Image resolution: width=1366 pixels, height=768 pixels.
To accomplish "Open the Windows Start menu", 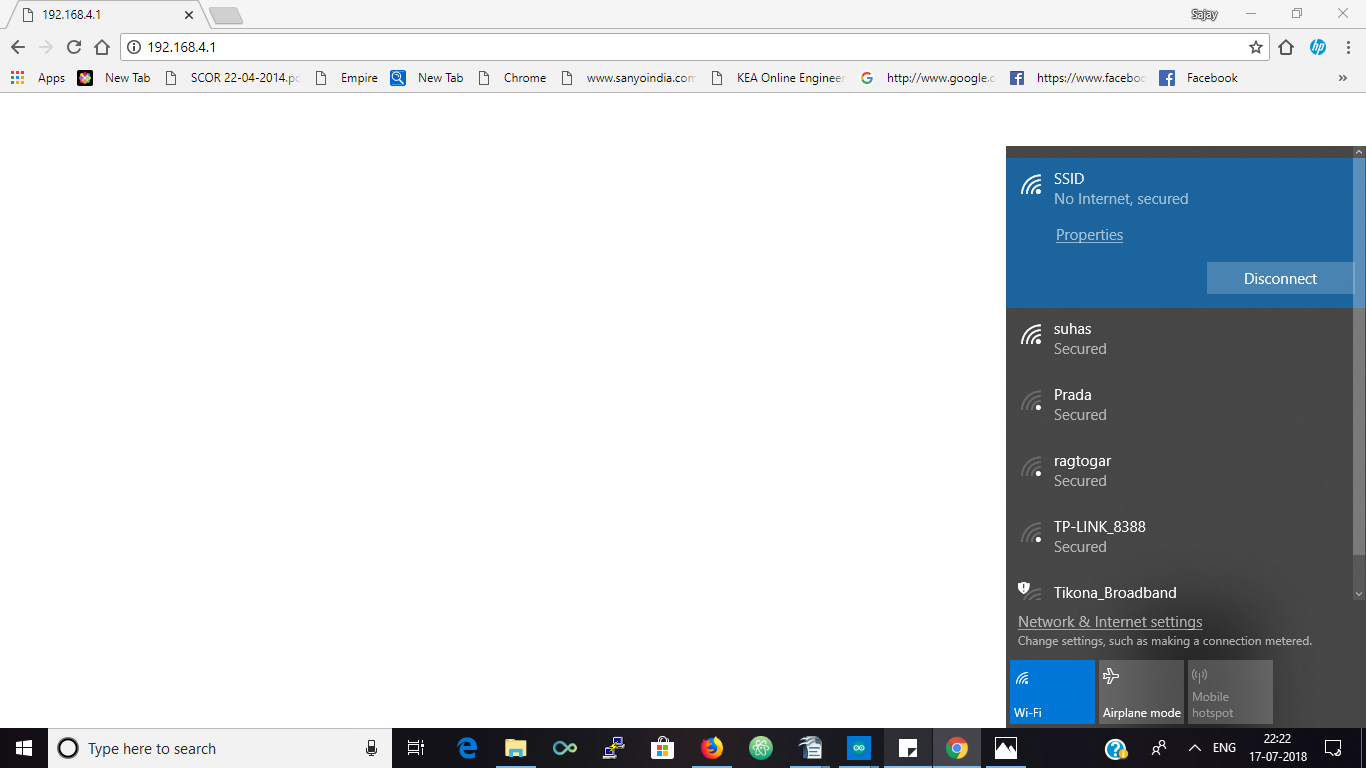I will coord(24,748).
